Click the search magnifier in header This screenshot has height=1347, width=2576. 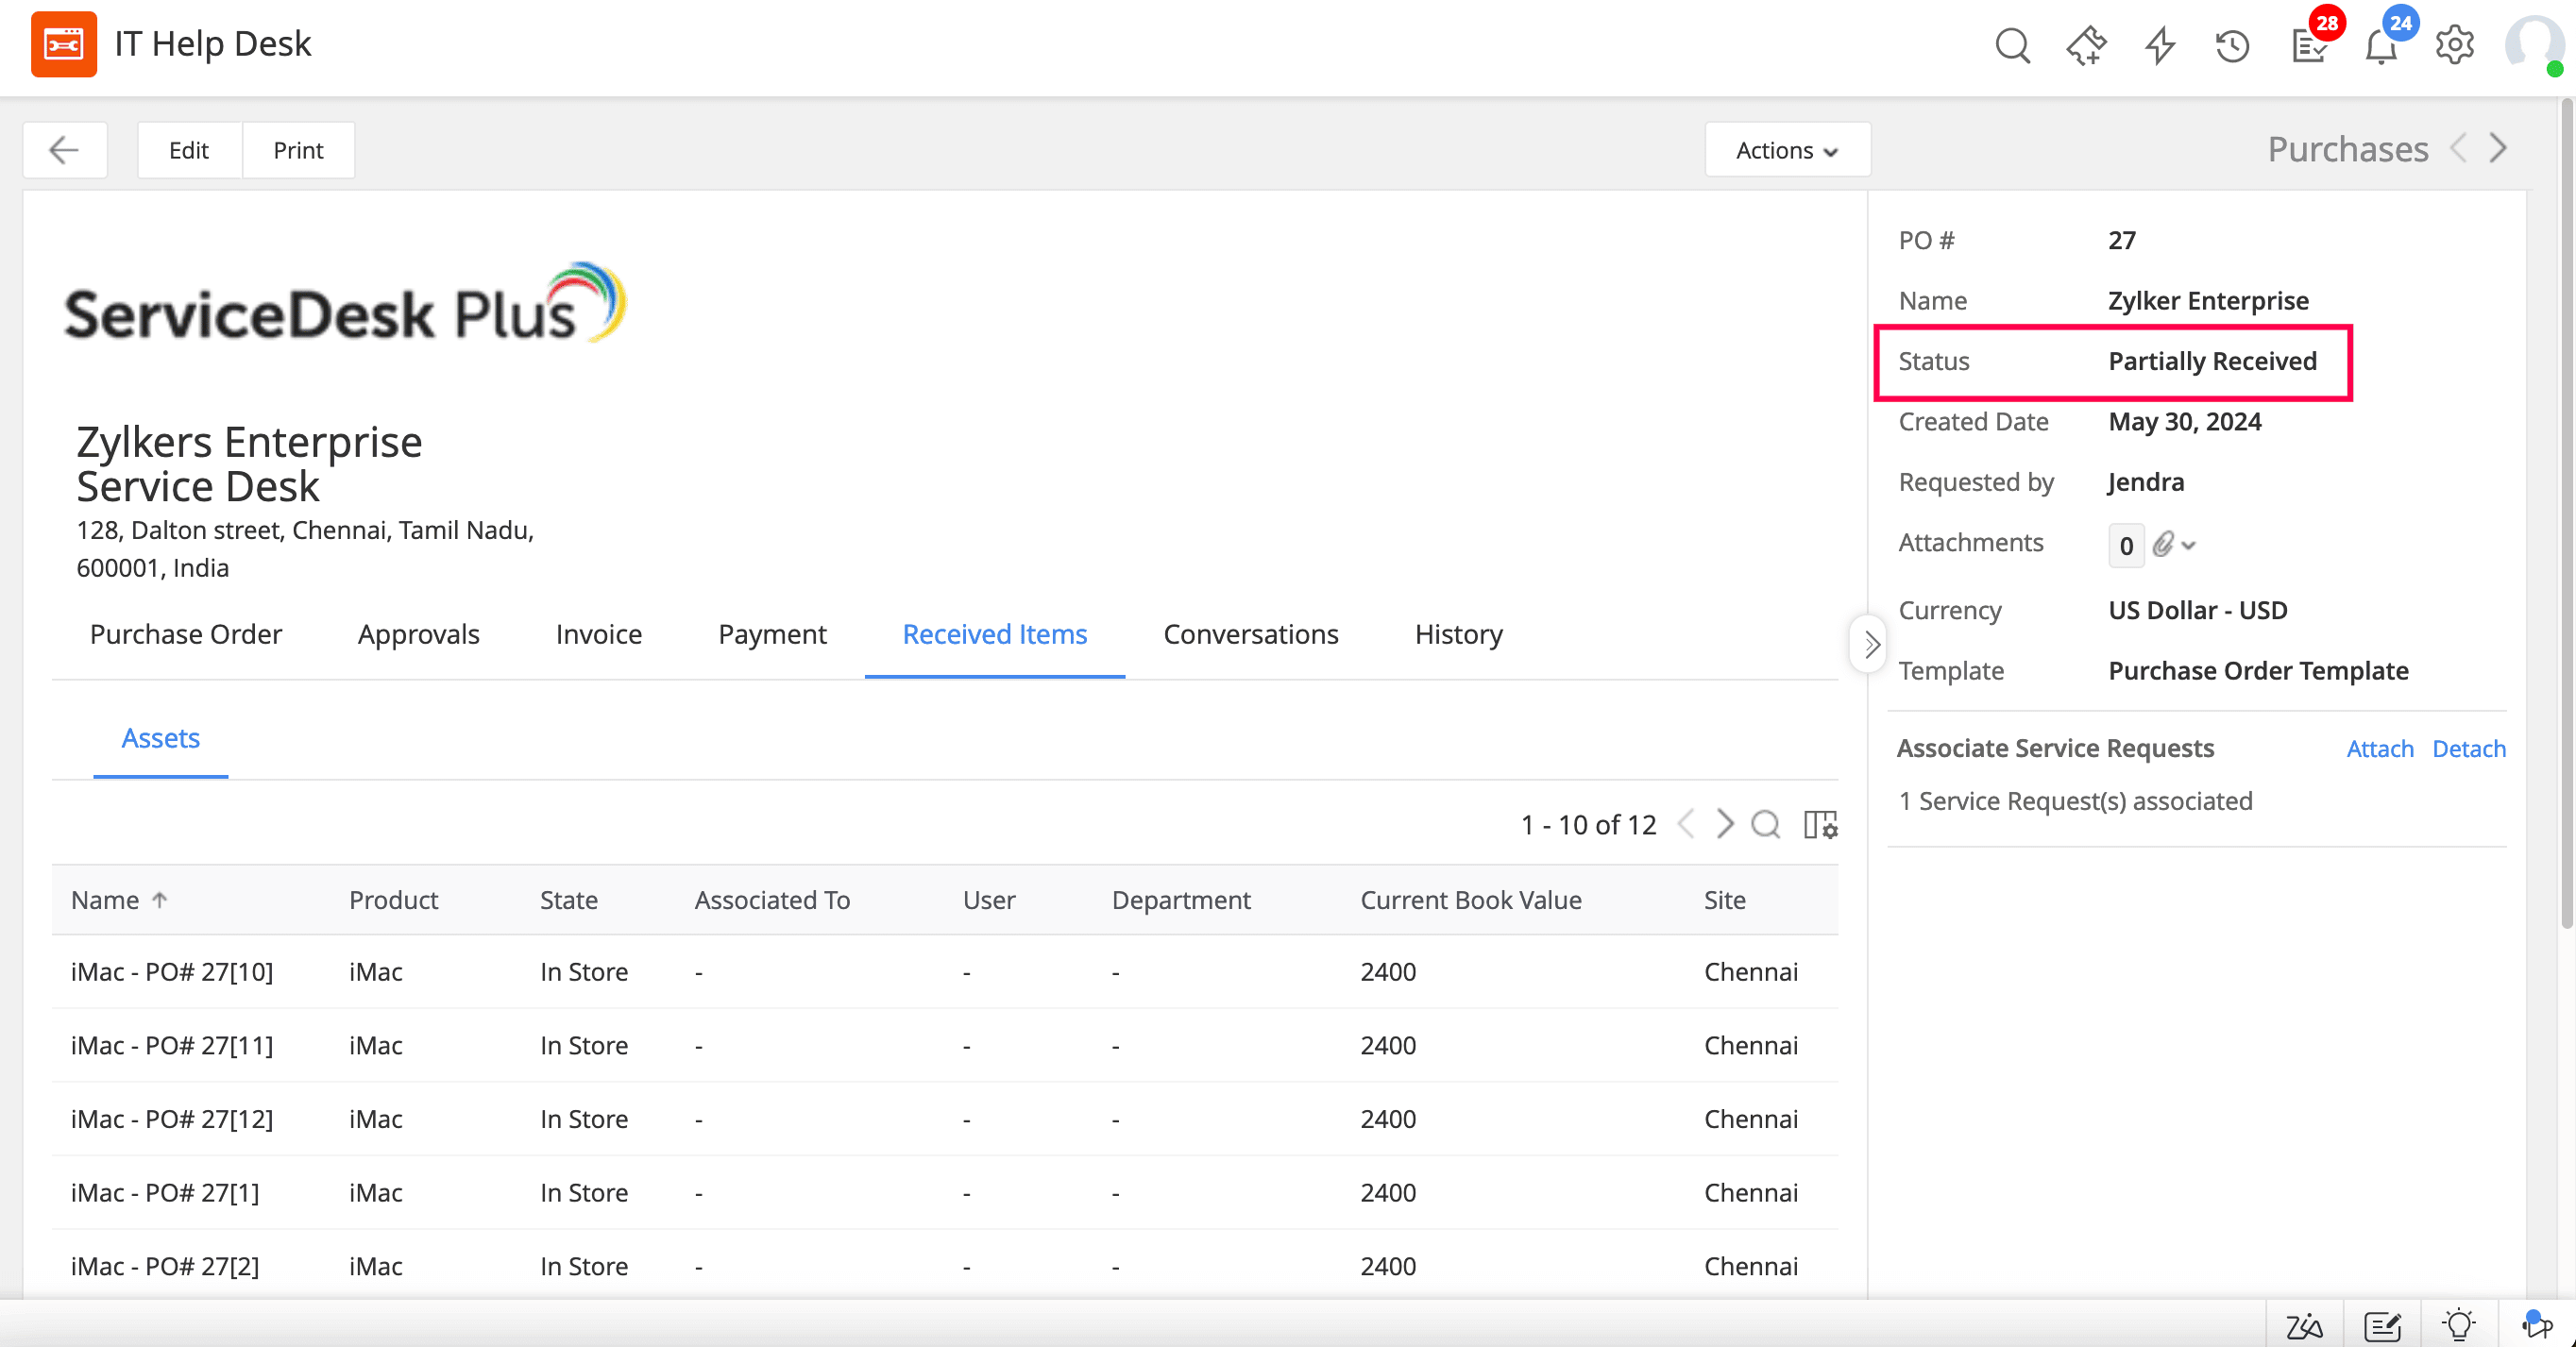[2012, 45]
